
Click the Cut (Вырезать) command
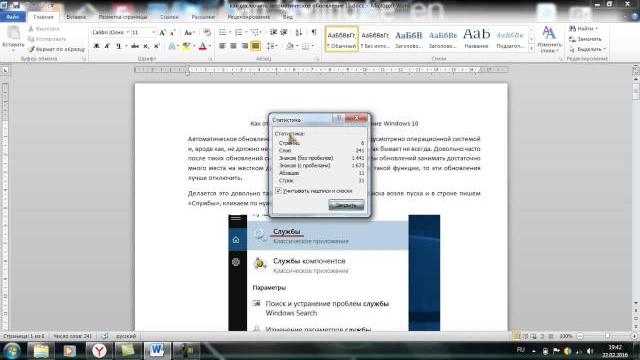pos(44,29)
